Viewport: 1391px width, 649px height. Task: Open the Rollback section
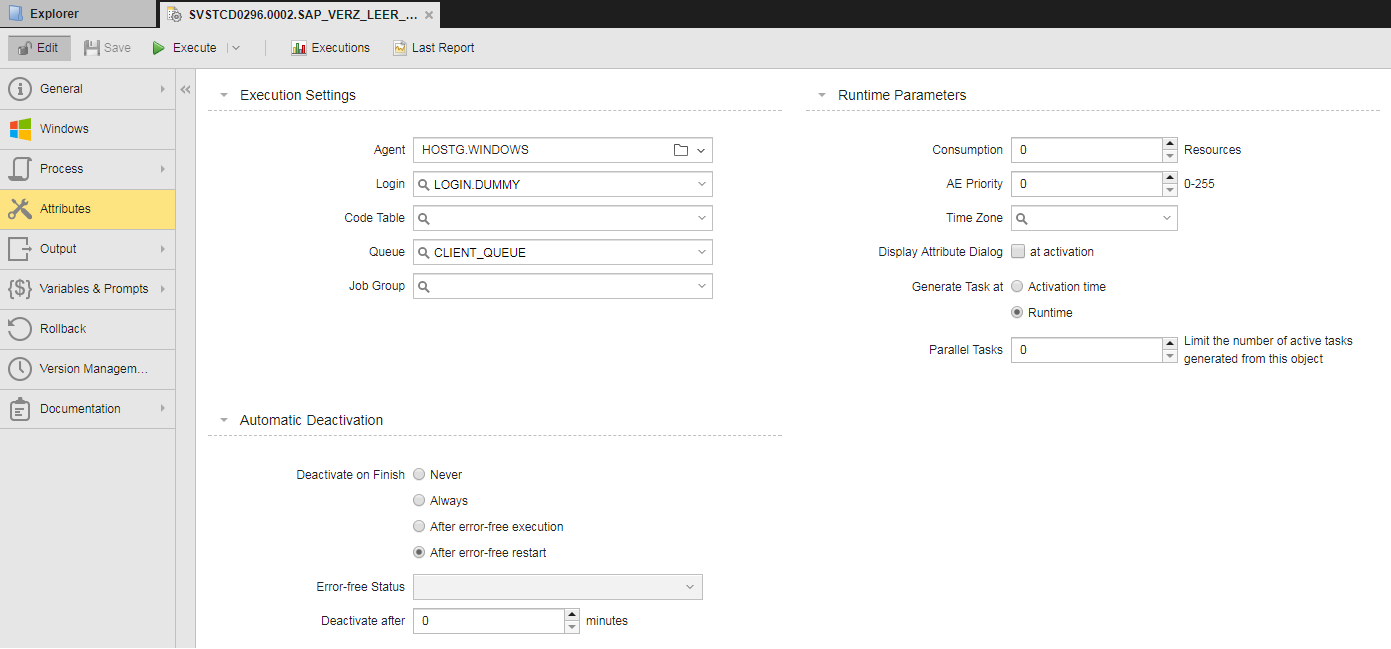[88, 329]
